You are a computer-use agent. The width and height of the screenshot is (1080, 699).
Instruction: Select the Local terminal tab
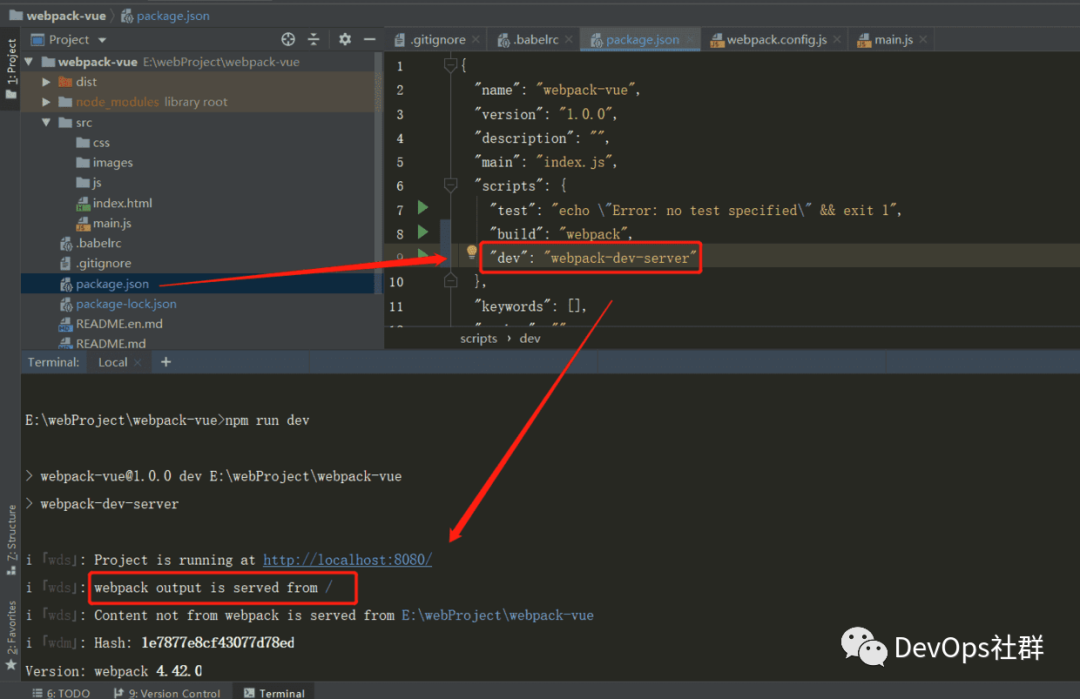(x=112, y=362)
